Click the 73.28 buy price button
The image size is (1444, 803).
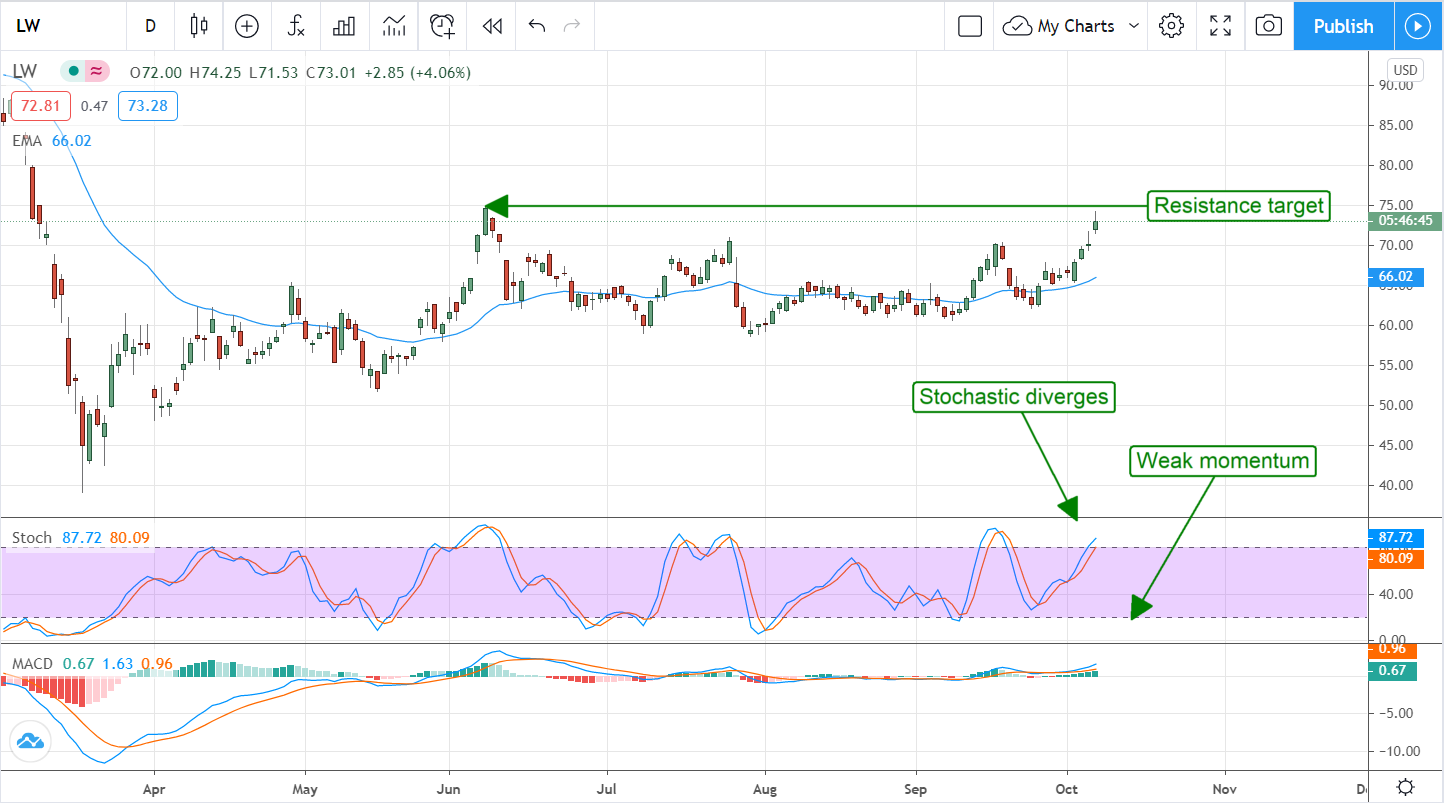pyautogui.click(x=147, y=105)
